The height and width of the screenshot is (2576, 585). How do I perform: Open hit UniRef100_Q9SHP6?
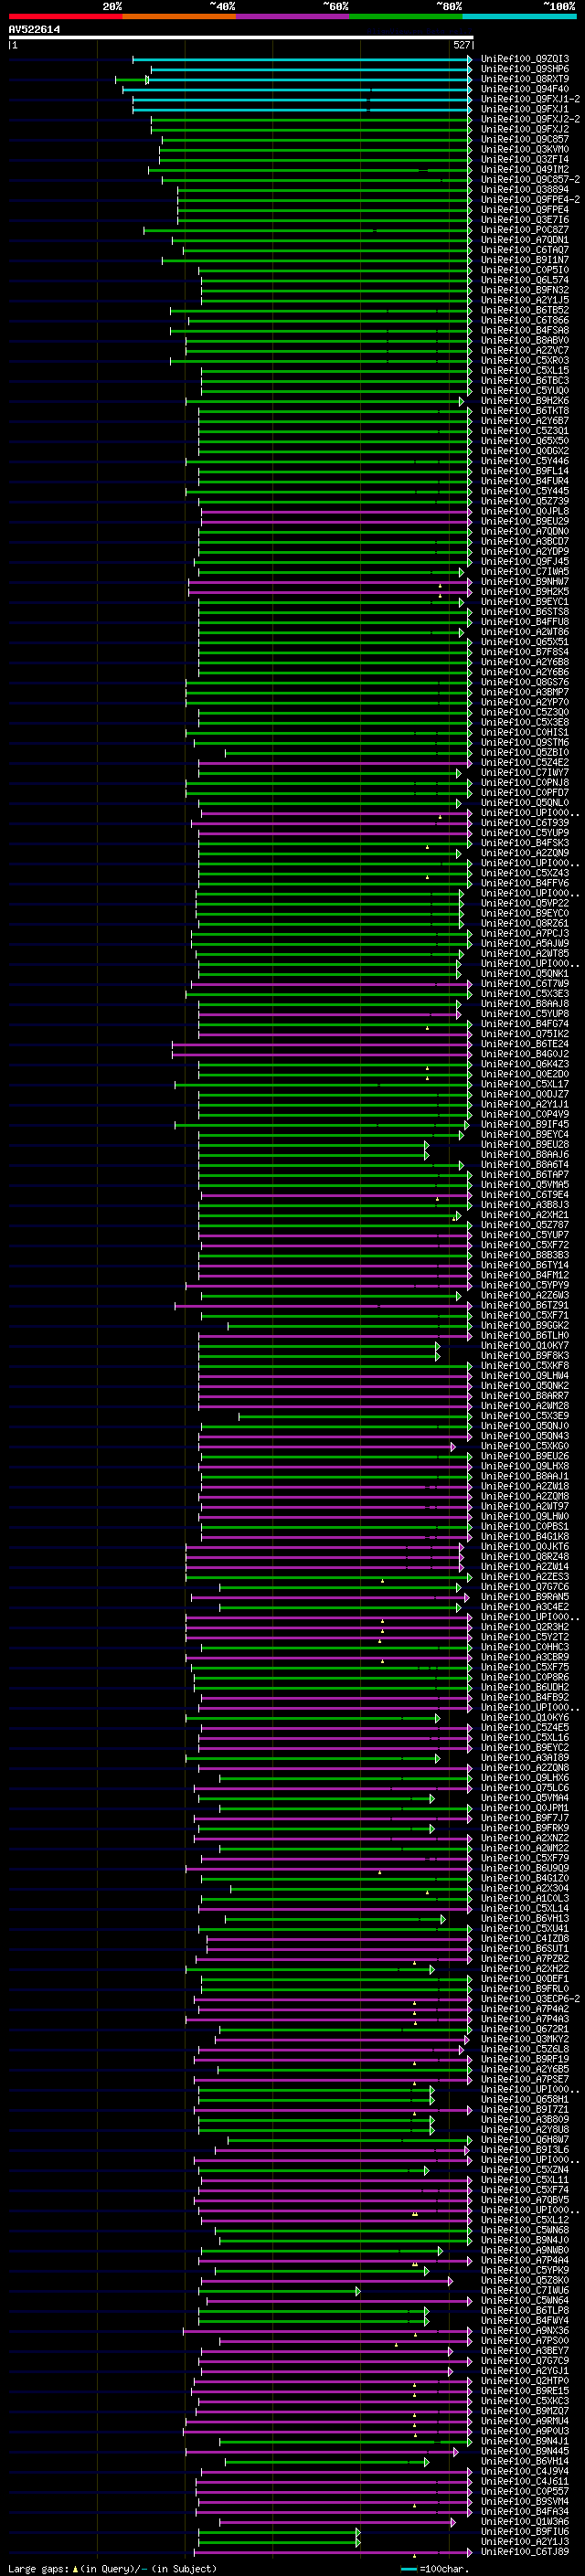[525, 69]
